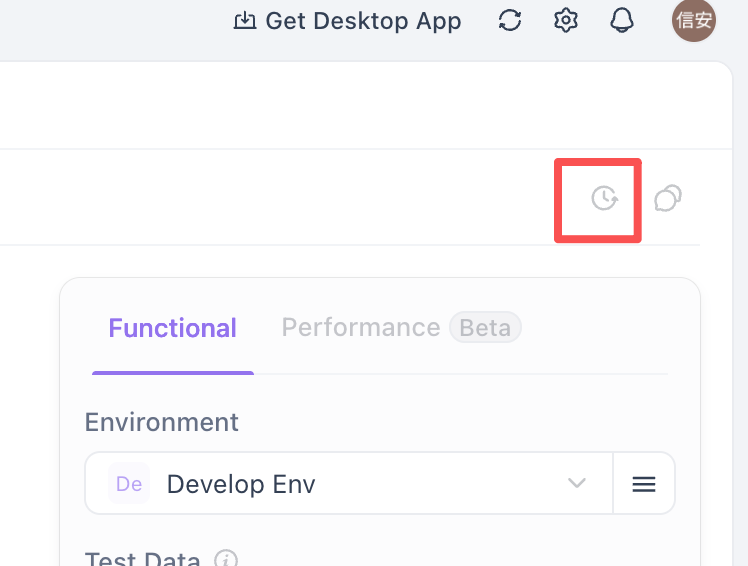Expand the Develop Env dropdown
748x566 pixels.
point(348,484)
